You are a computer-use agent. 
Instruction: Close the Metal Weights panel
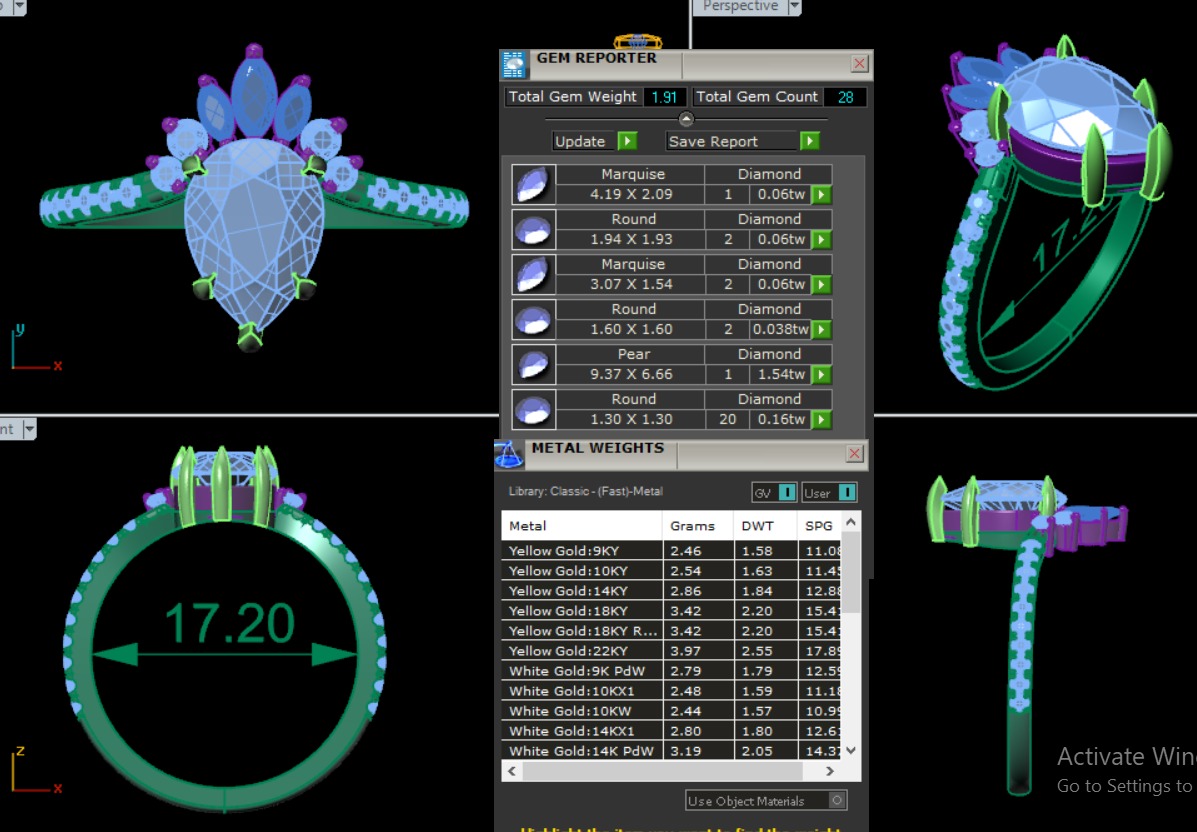(x=854, y=454)
